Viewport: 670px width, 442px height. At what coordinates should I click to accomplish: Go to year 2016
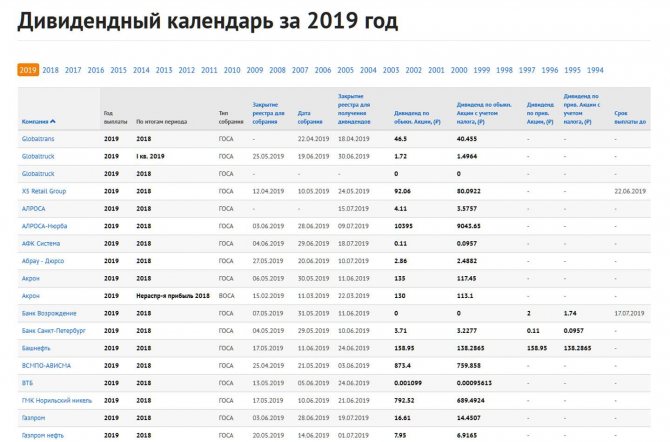coord(96,70)
